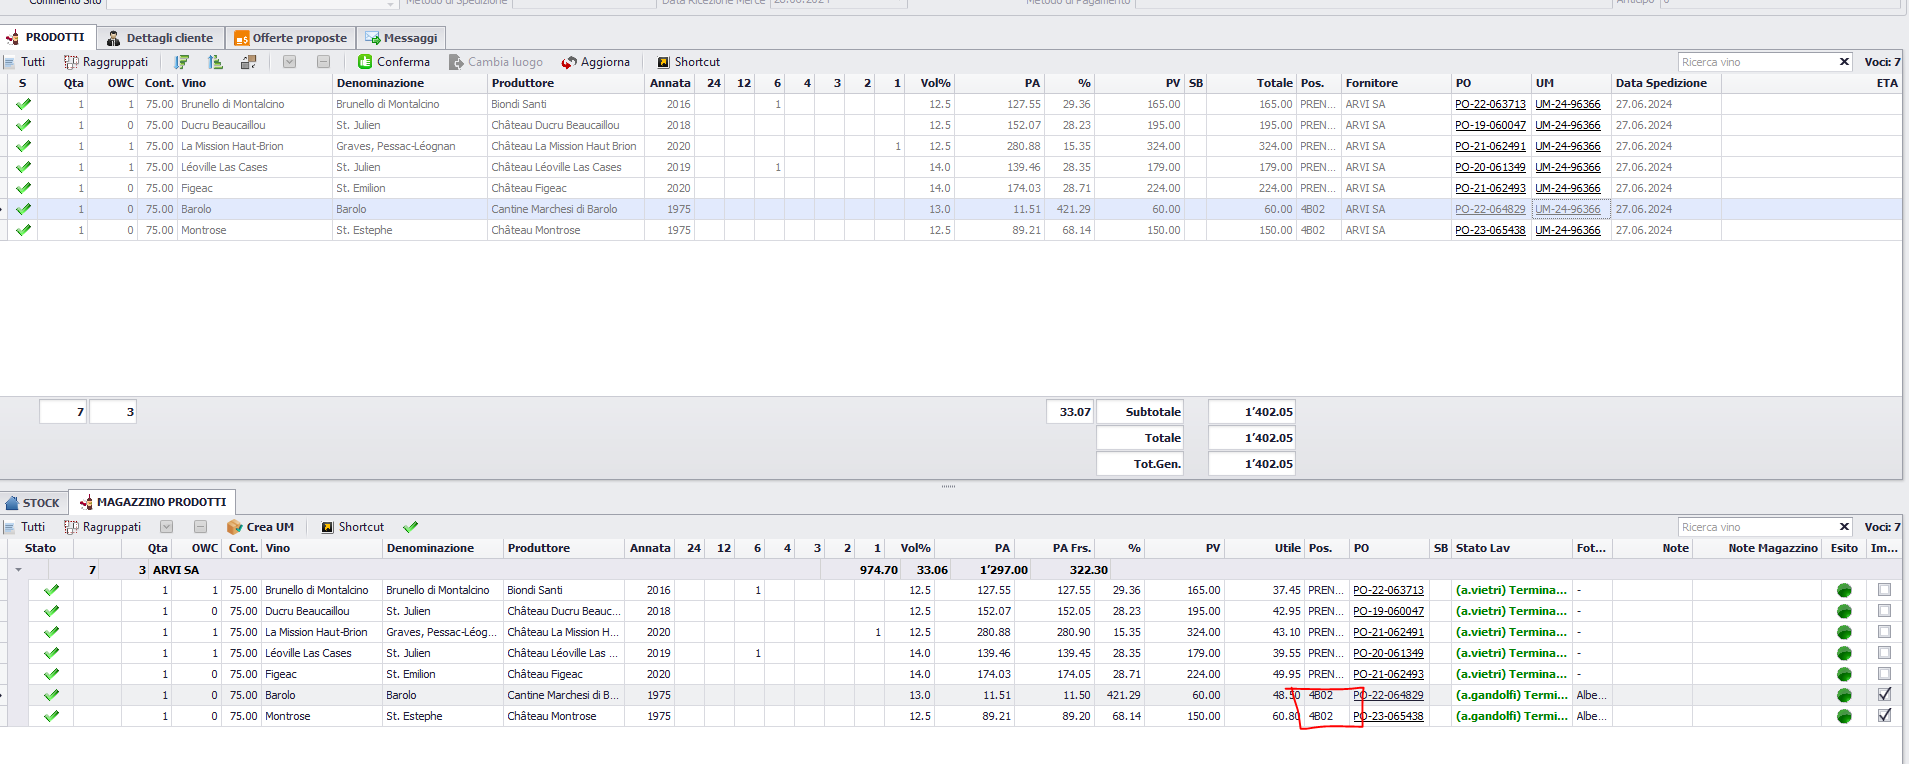Click Crea UM package button

[x=260, y=527]
